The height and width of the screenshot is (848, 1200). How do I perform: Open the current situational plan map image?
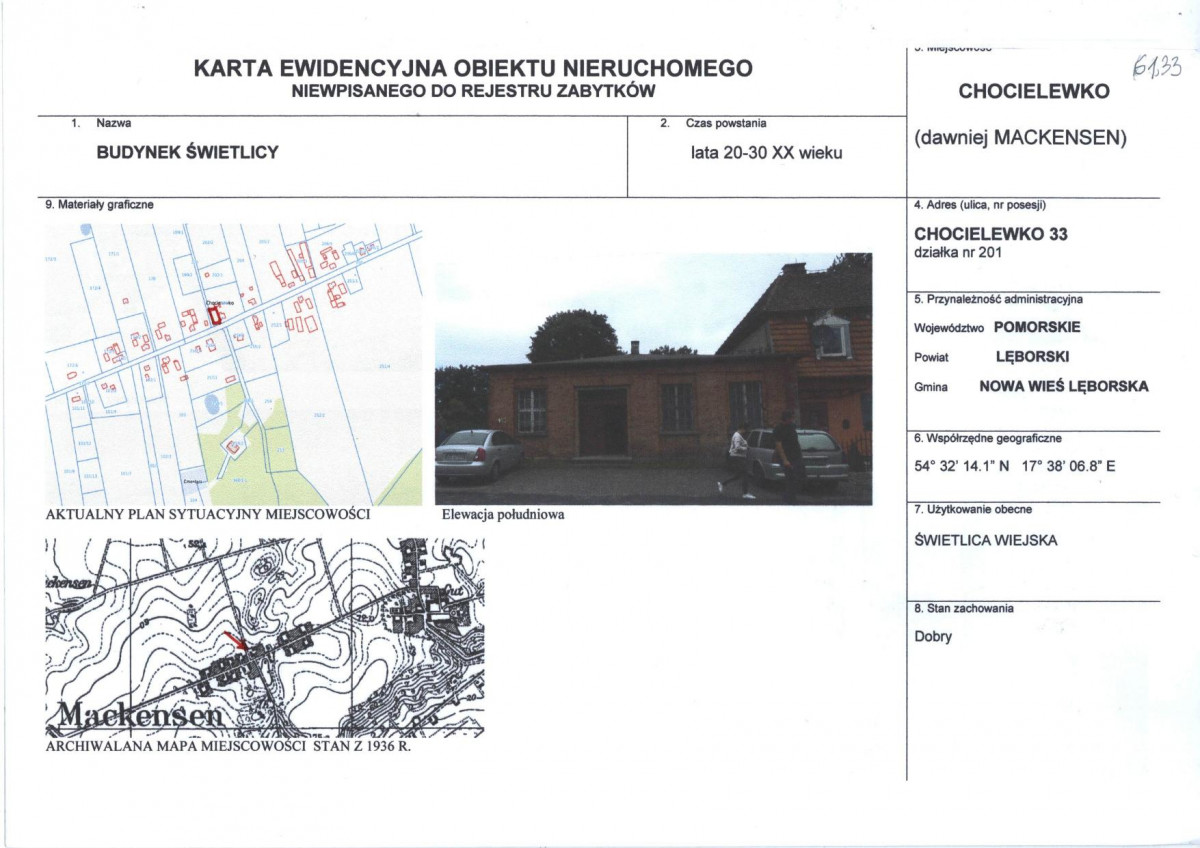point(234,364)
